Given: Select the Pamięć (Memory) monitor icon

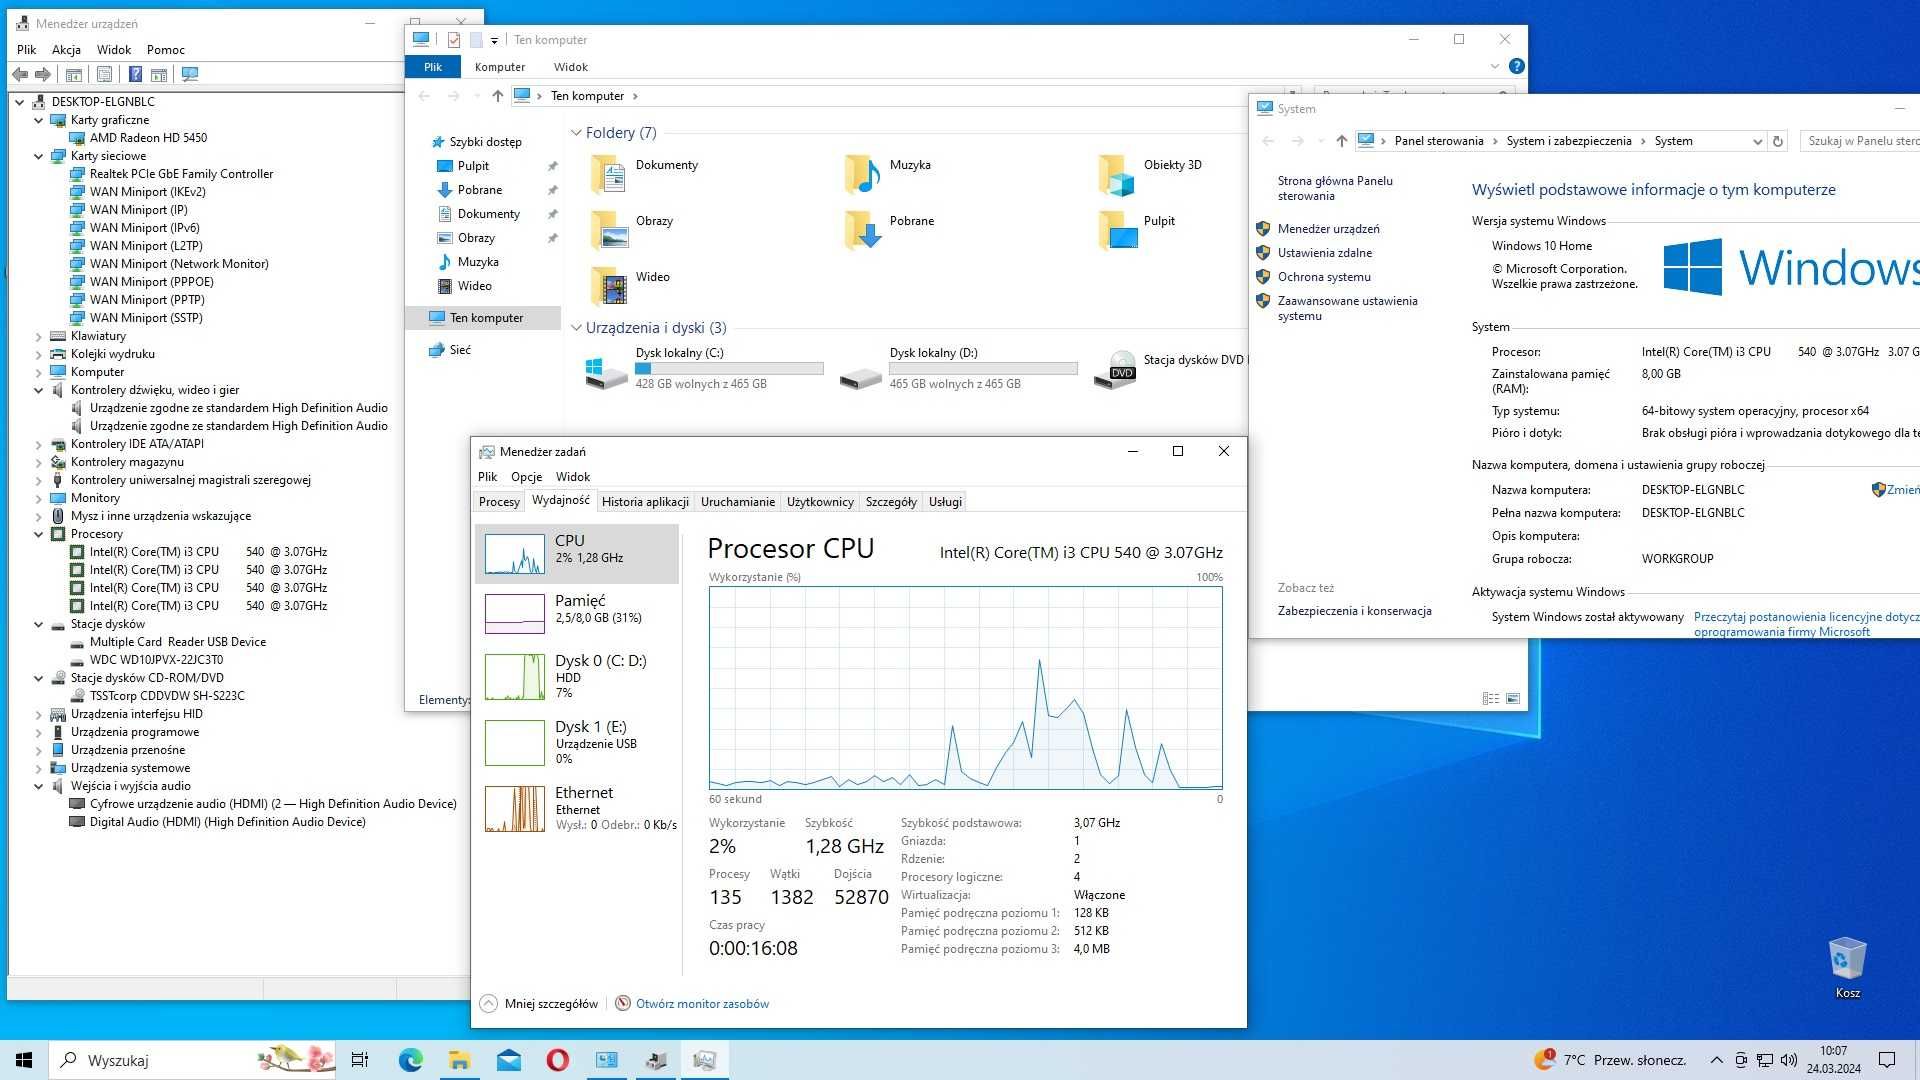Looking at the screenshot, I should point(514,609).
